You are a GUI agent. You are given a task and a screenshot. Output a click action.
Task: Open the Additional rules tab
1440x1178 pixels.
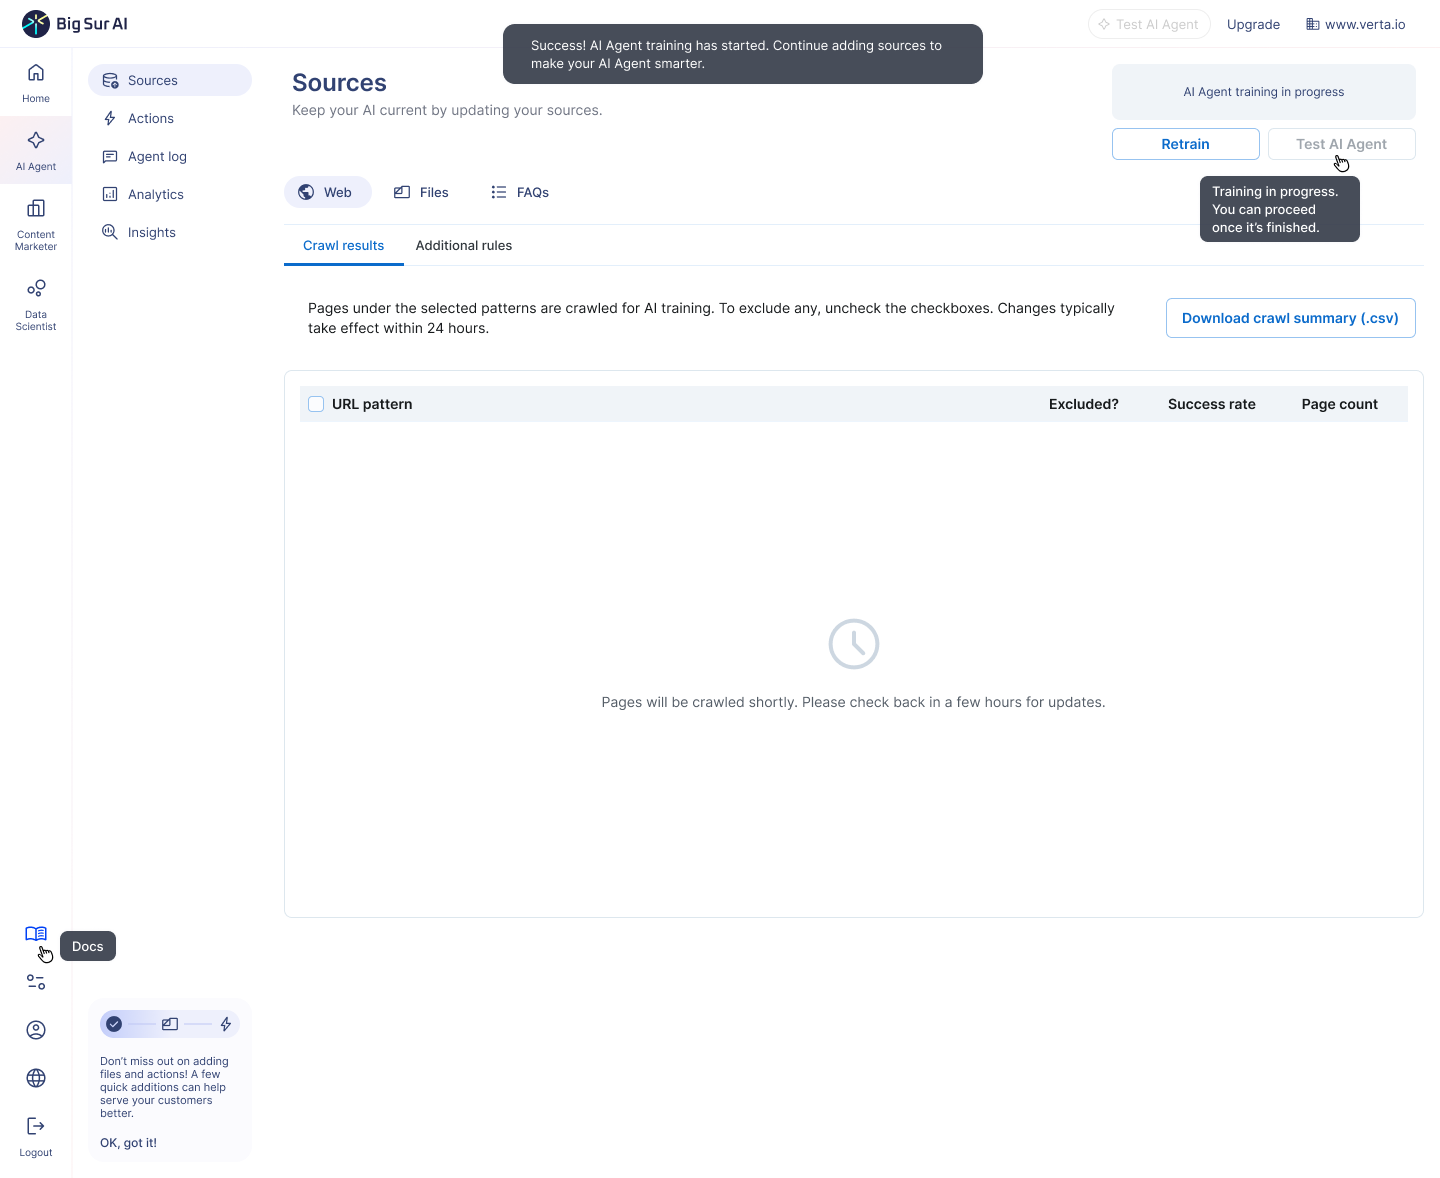[x=463, y=245]
